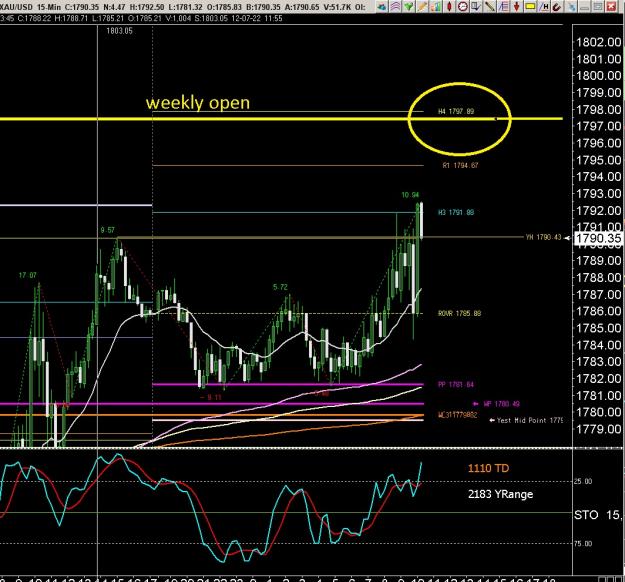Click the green down-arrow toolbar icon
The height and width of the screenshot is (582, 625).
tap(409, 6)
